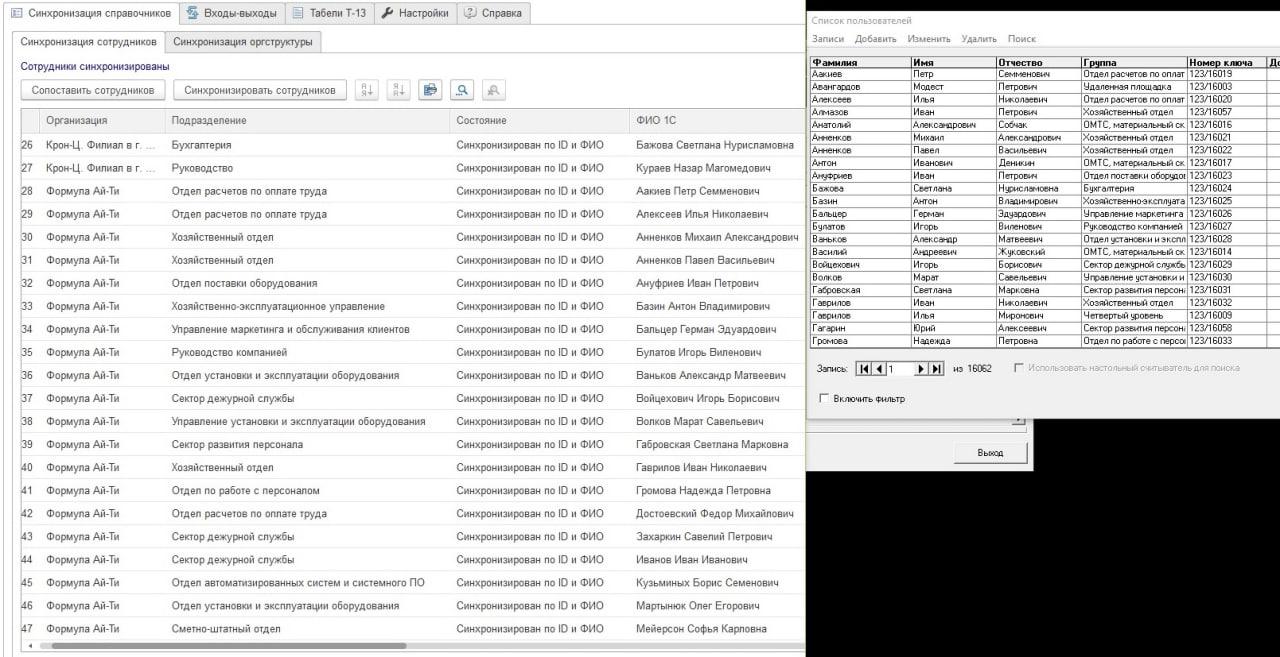1280x657 pixels.
Task: Click the sort descending icon
Action: (399, 90)
